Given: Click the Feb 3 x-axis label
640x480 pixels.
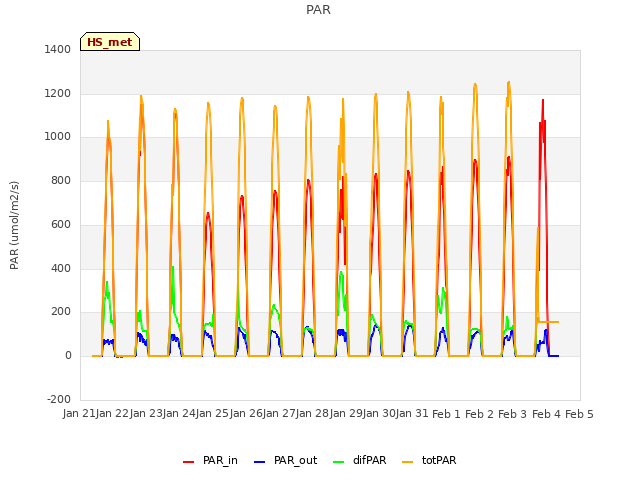Looking at the screenshot, I should point(513,414).
